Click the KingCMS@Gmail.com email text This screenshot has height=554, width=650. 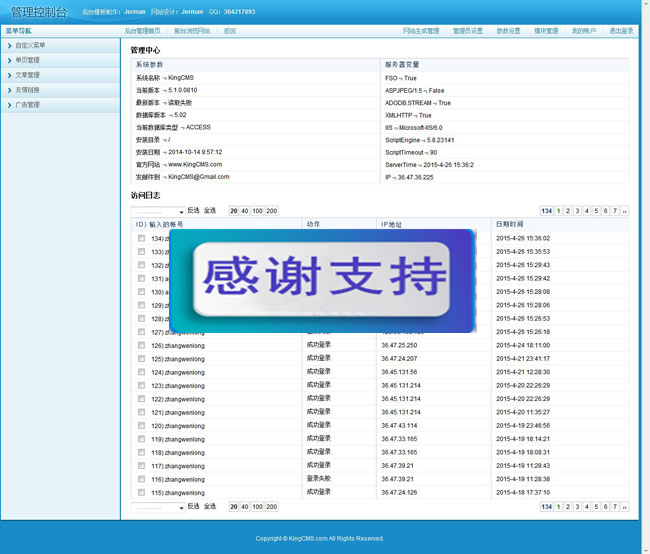199,177
